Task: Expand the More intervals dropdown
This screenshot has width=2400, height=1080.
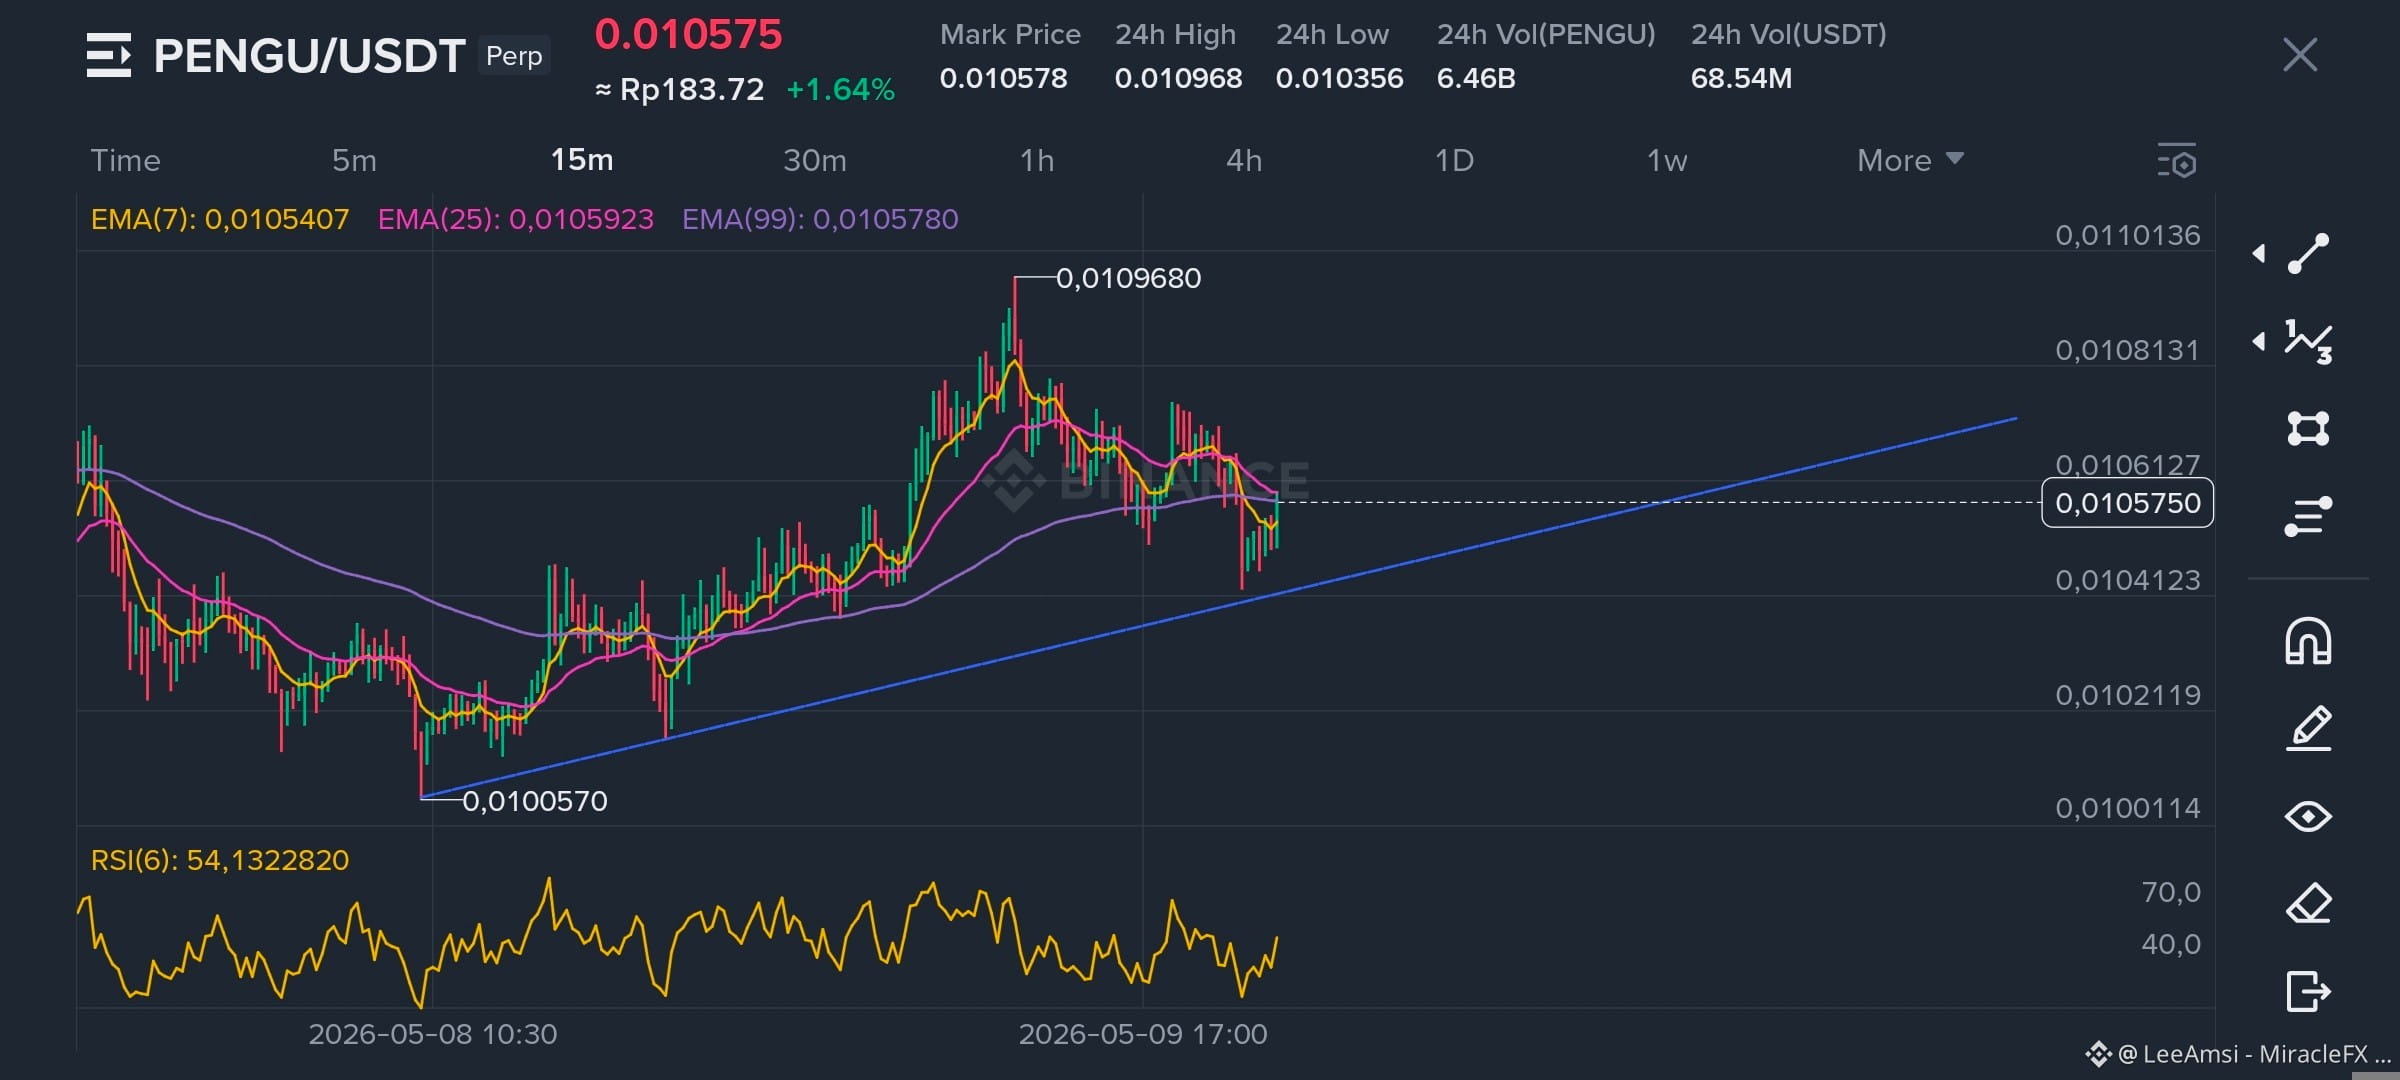Action: 1910,160
